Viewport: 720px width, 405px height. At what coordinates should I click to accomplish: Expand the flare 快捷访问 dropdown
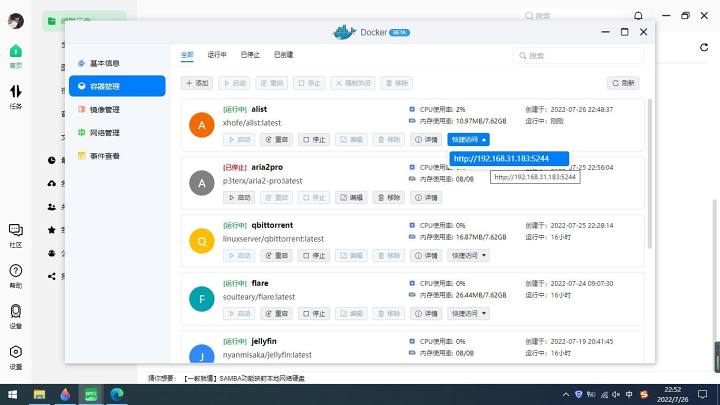pos(468,314)
